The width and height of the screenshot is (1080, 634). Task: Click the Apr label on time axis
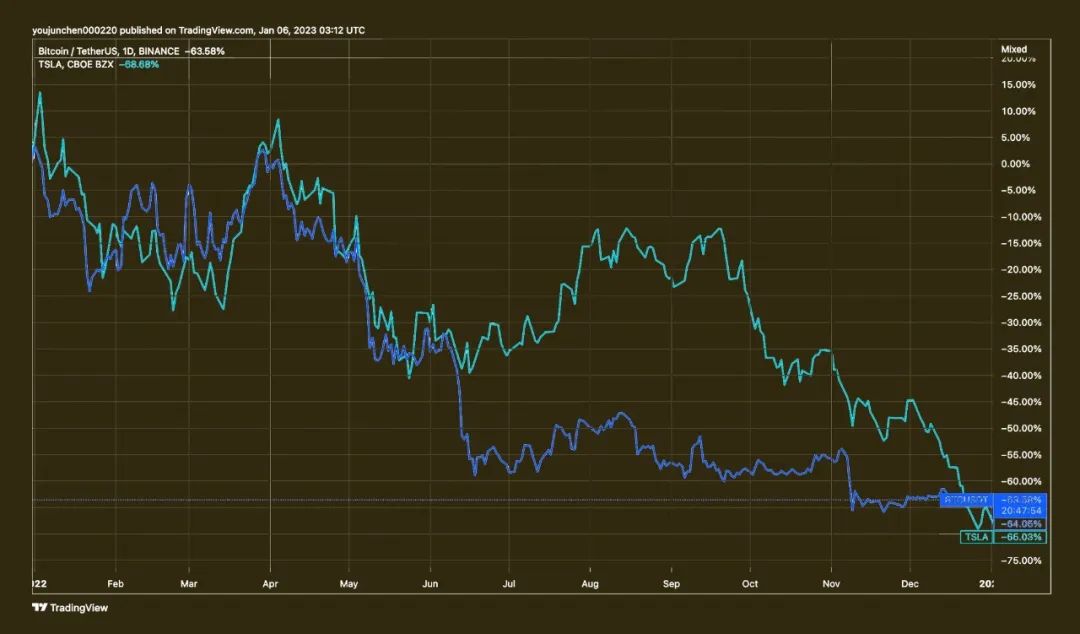tap(271, 583)
